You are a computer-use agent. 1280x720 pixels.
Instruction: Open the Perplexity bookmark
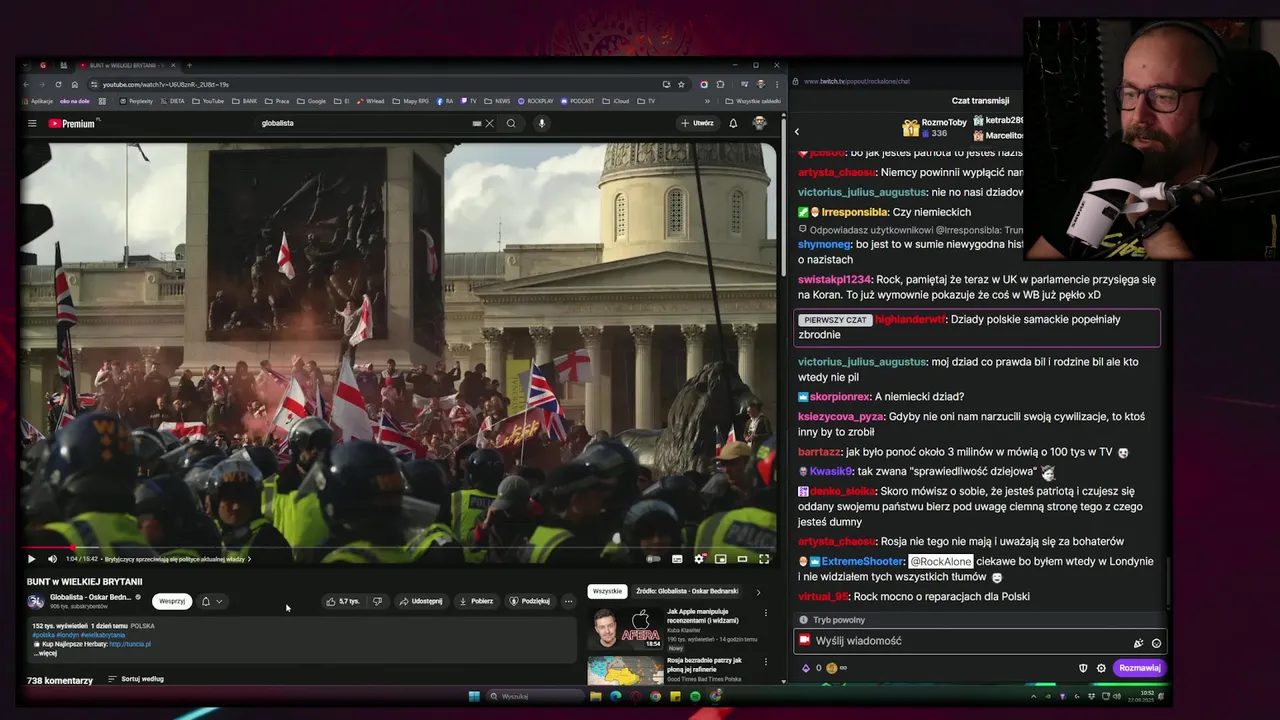pos(136,101)
